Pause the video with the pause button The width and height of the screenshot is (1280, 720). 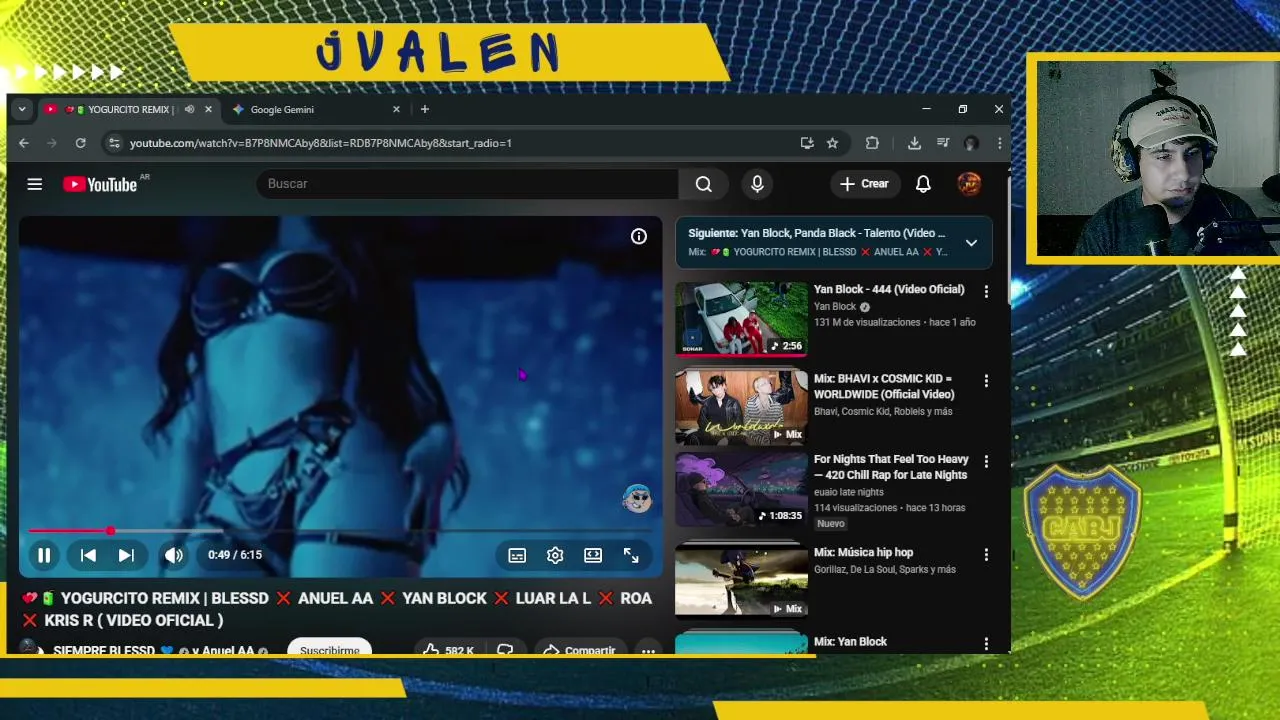[44, 555]
